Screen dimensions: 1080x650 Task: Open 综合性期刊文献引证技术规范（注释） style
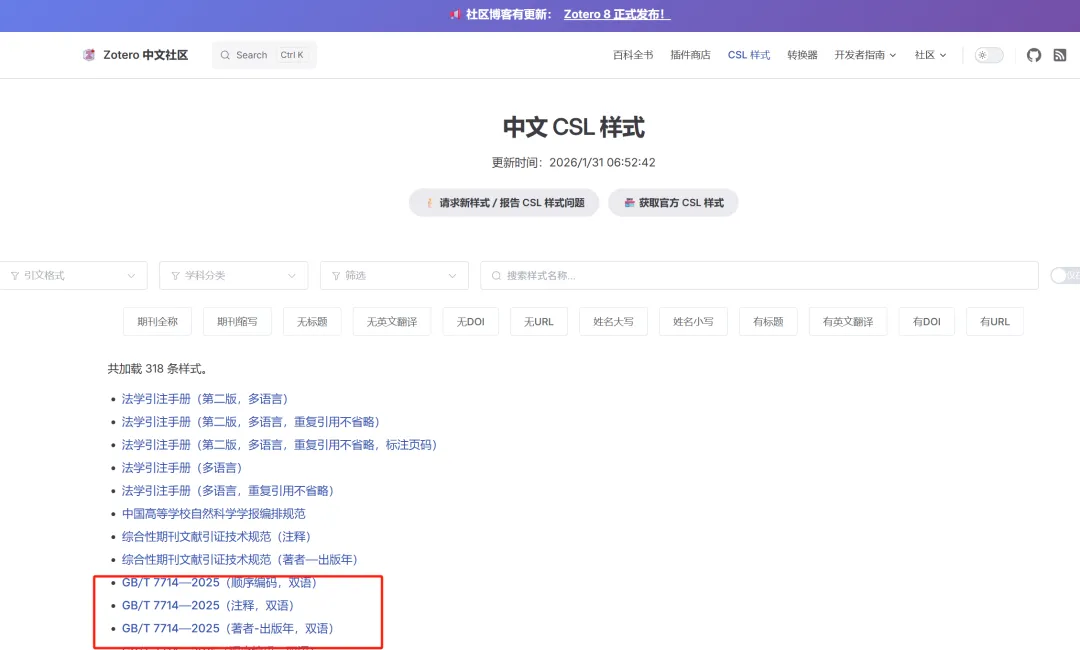[216, 536]
